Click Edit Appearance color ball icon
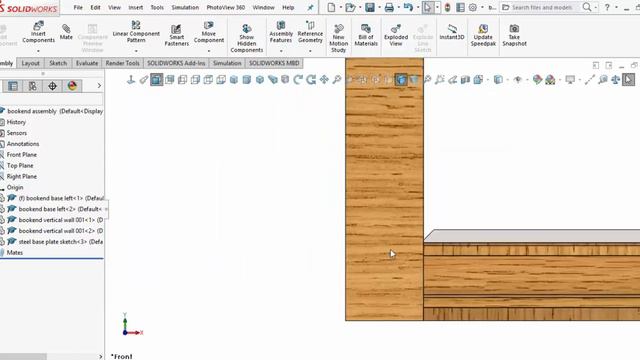This screenshot has width=640, height=360. coord(537,80)
